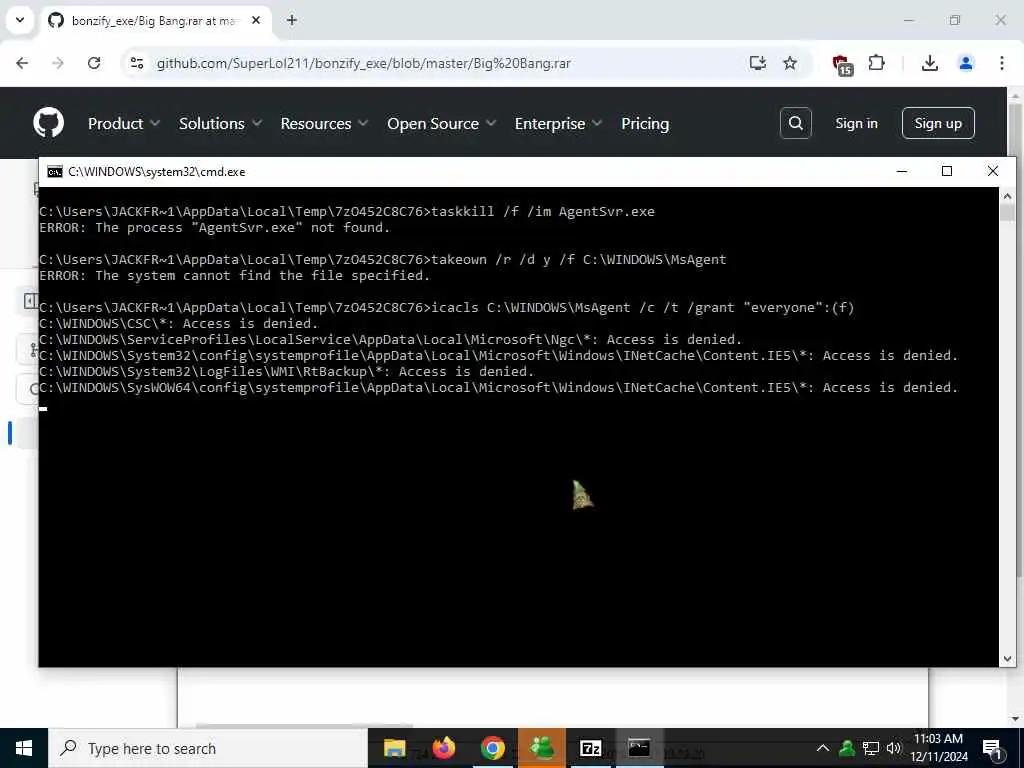Open network status in system tray
Image resolution: width=1024 pixels, height=768 pixels.
click(871, 748)
